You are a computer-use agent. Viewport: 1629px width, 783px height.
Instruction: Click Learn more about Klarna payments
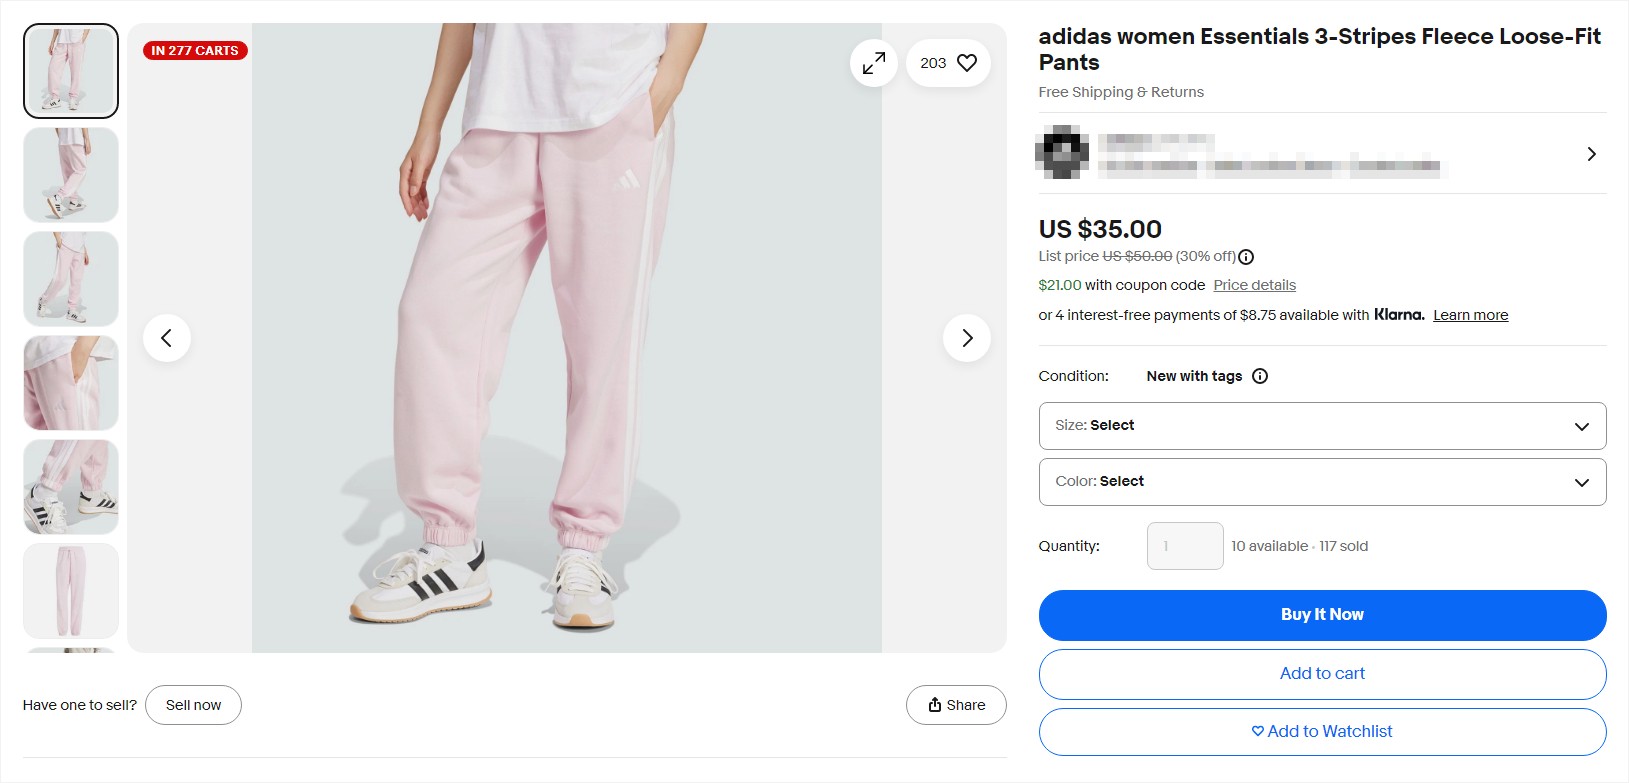coord(1470,314)
